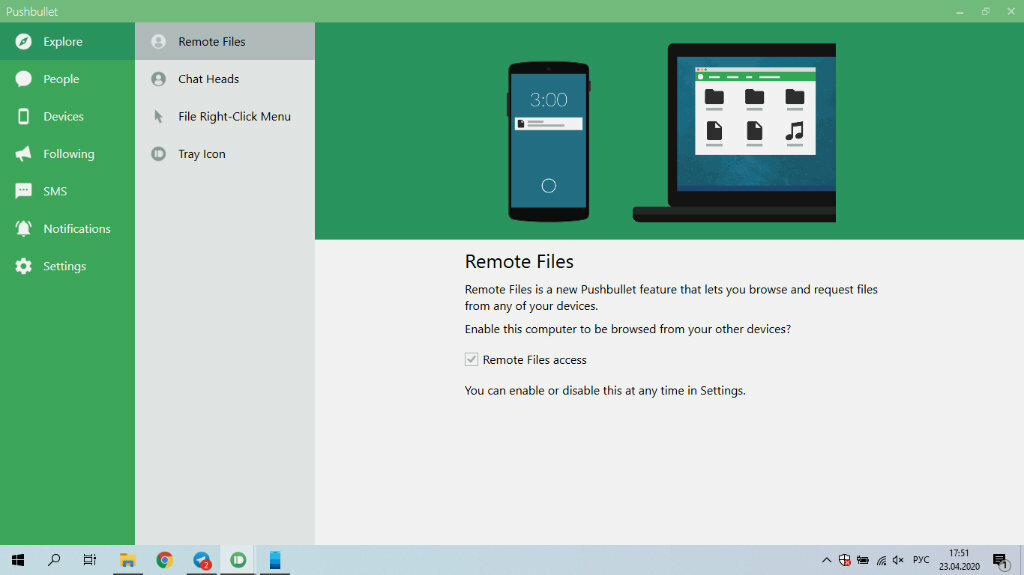
Task: Open Google Chrome from taskbar
Action: click(165, 560)
